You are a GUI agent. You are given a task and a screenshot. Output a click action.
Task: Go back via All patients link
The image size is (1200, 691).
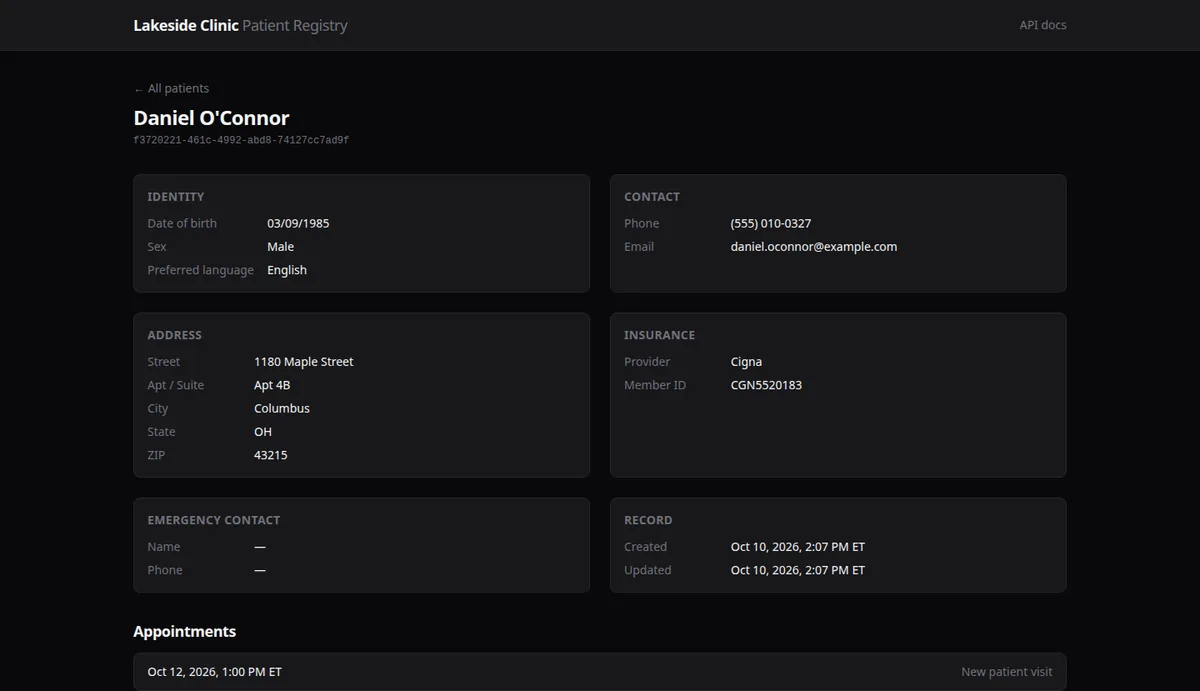pyautogui.click(x=171, y=88)
